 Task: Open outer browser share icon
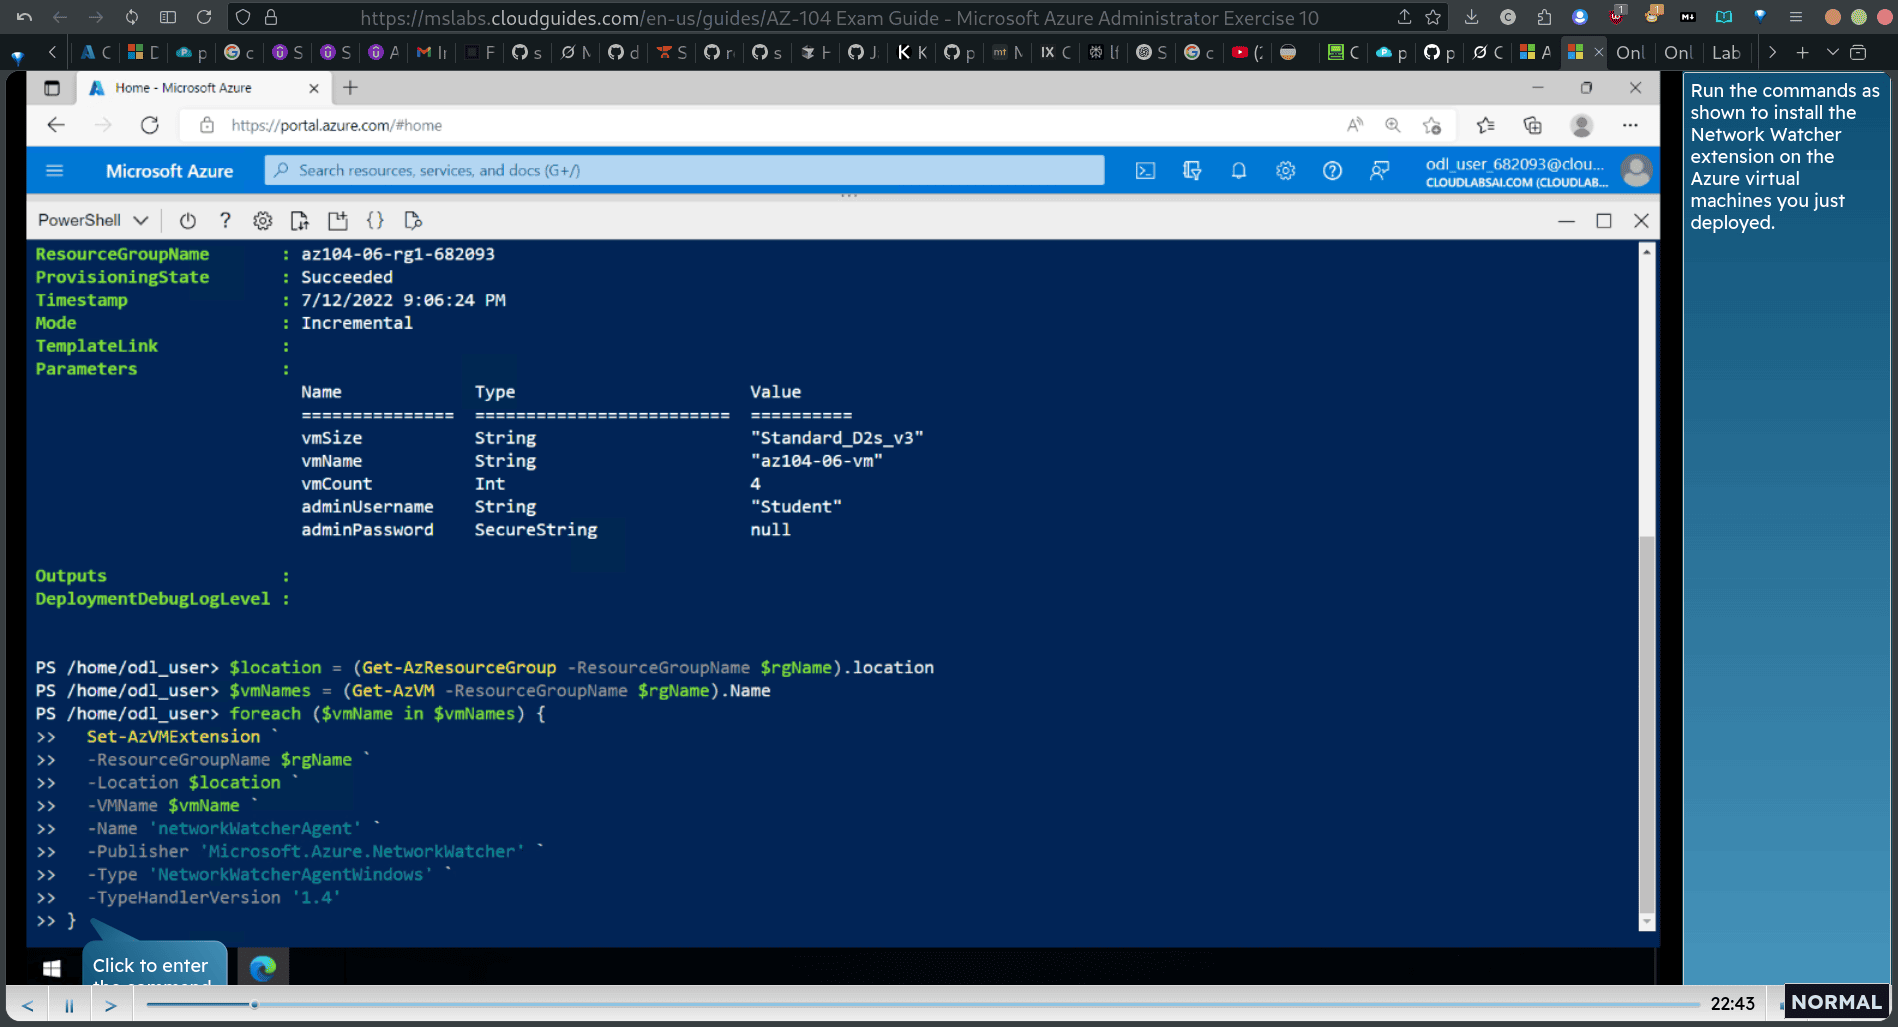coord(1405,17)
